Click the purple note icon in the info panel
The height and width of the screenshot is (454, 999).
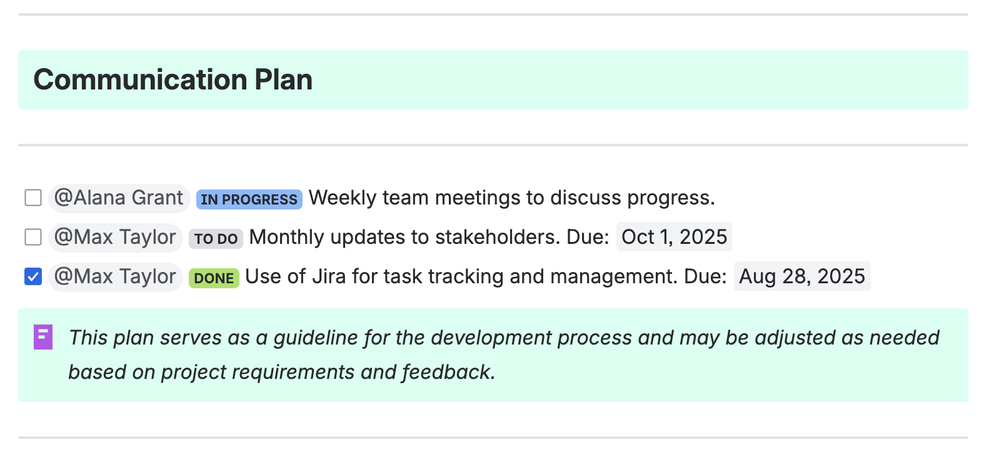(x=43, y=337)
